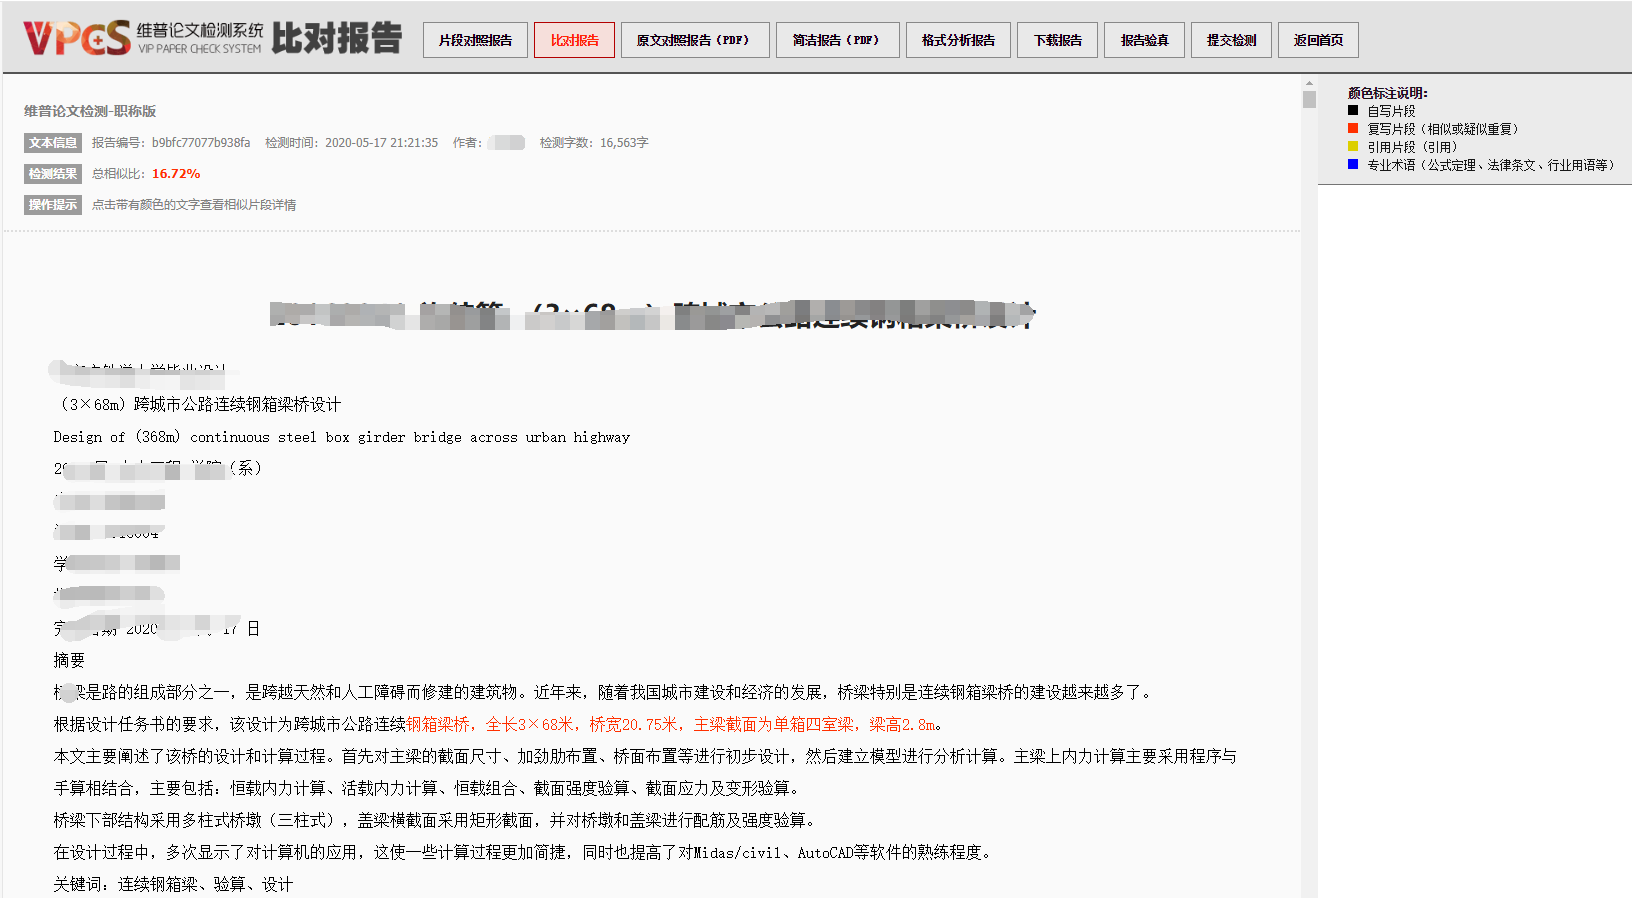Click the hint 点击带有颜色的文字查看相似片段详情
Viewport: 1632px width, 898px height.
pos(194,204)
